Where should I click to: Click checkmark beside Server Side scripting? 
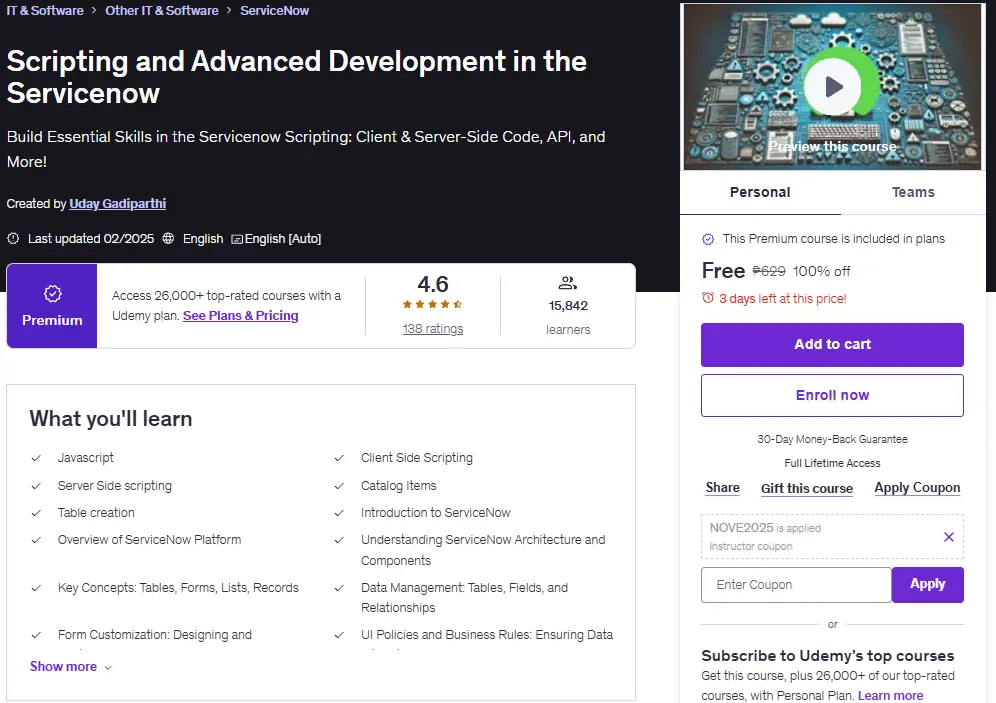(36, 486)
